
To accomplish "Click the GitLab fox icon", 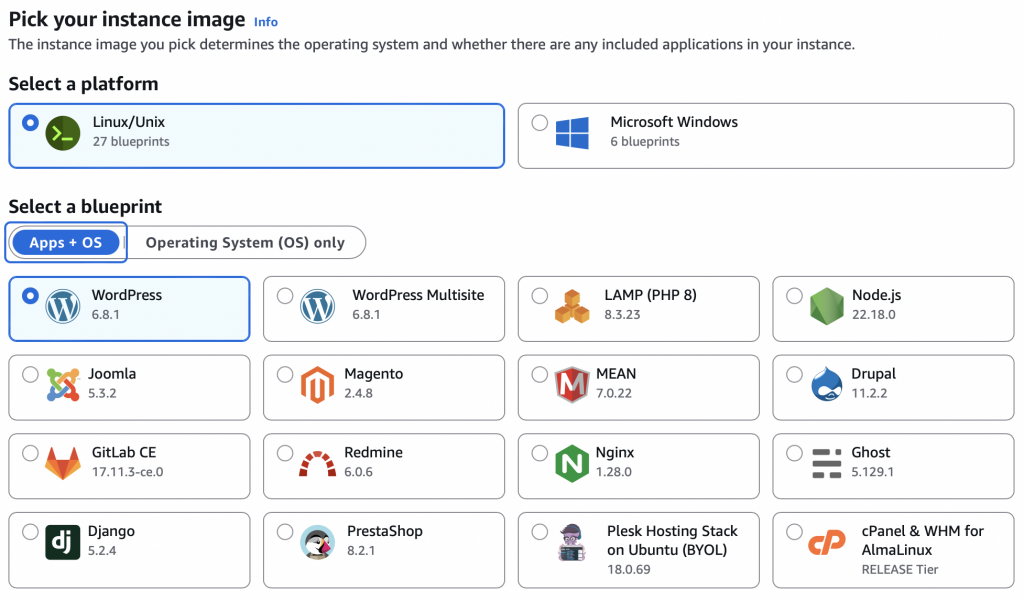I will pyautogui.click(x=62, y=464).
